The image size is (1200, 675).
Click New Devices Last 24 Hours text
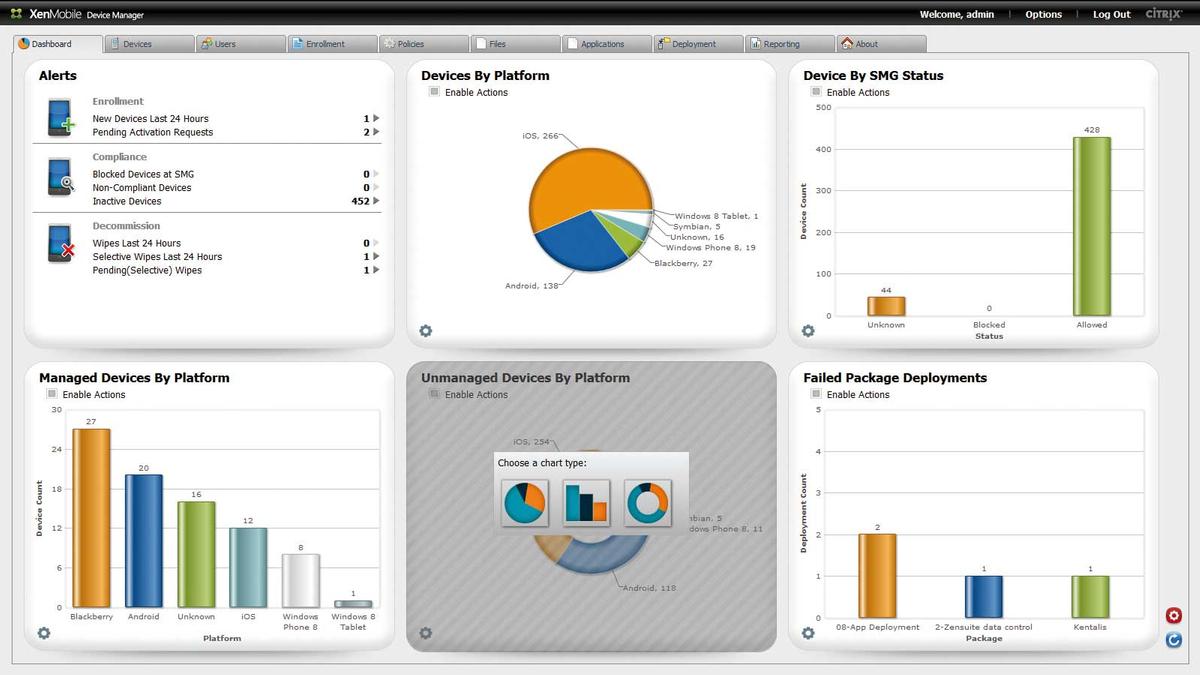coord(150,119)
